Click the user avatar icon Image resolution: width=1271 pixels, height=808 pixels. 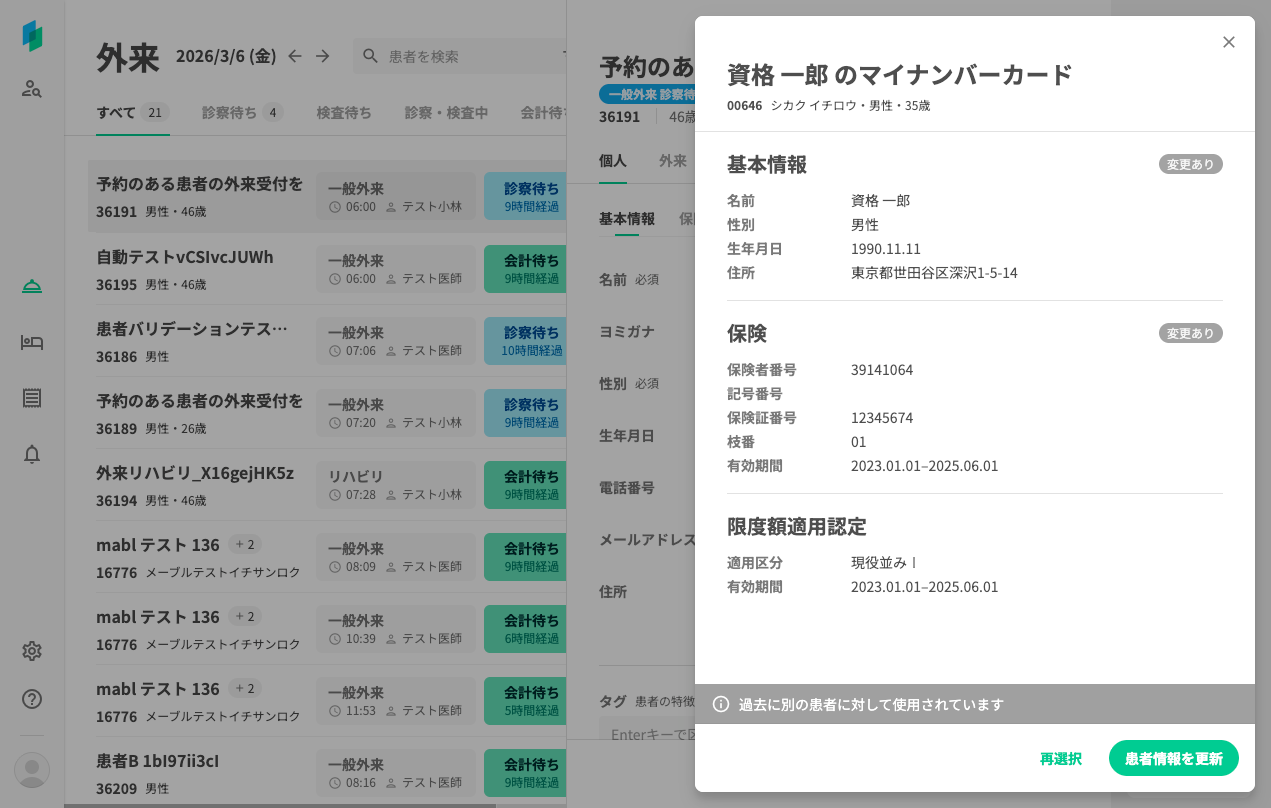pos(32,770)
